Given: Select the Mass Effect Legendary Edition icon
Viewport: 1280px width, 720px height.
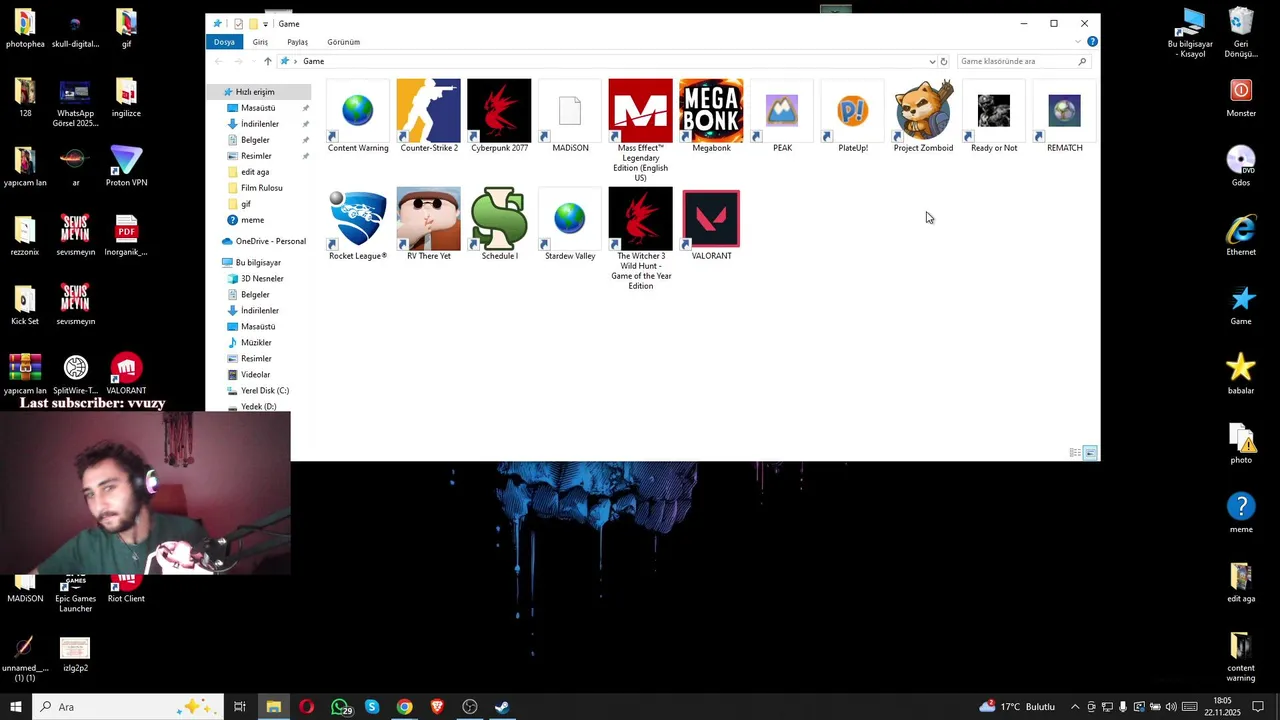Looking at the screenshot, I should (640, 130).
